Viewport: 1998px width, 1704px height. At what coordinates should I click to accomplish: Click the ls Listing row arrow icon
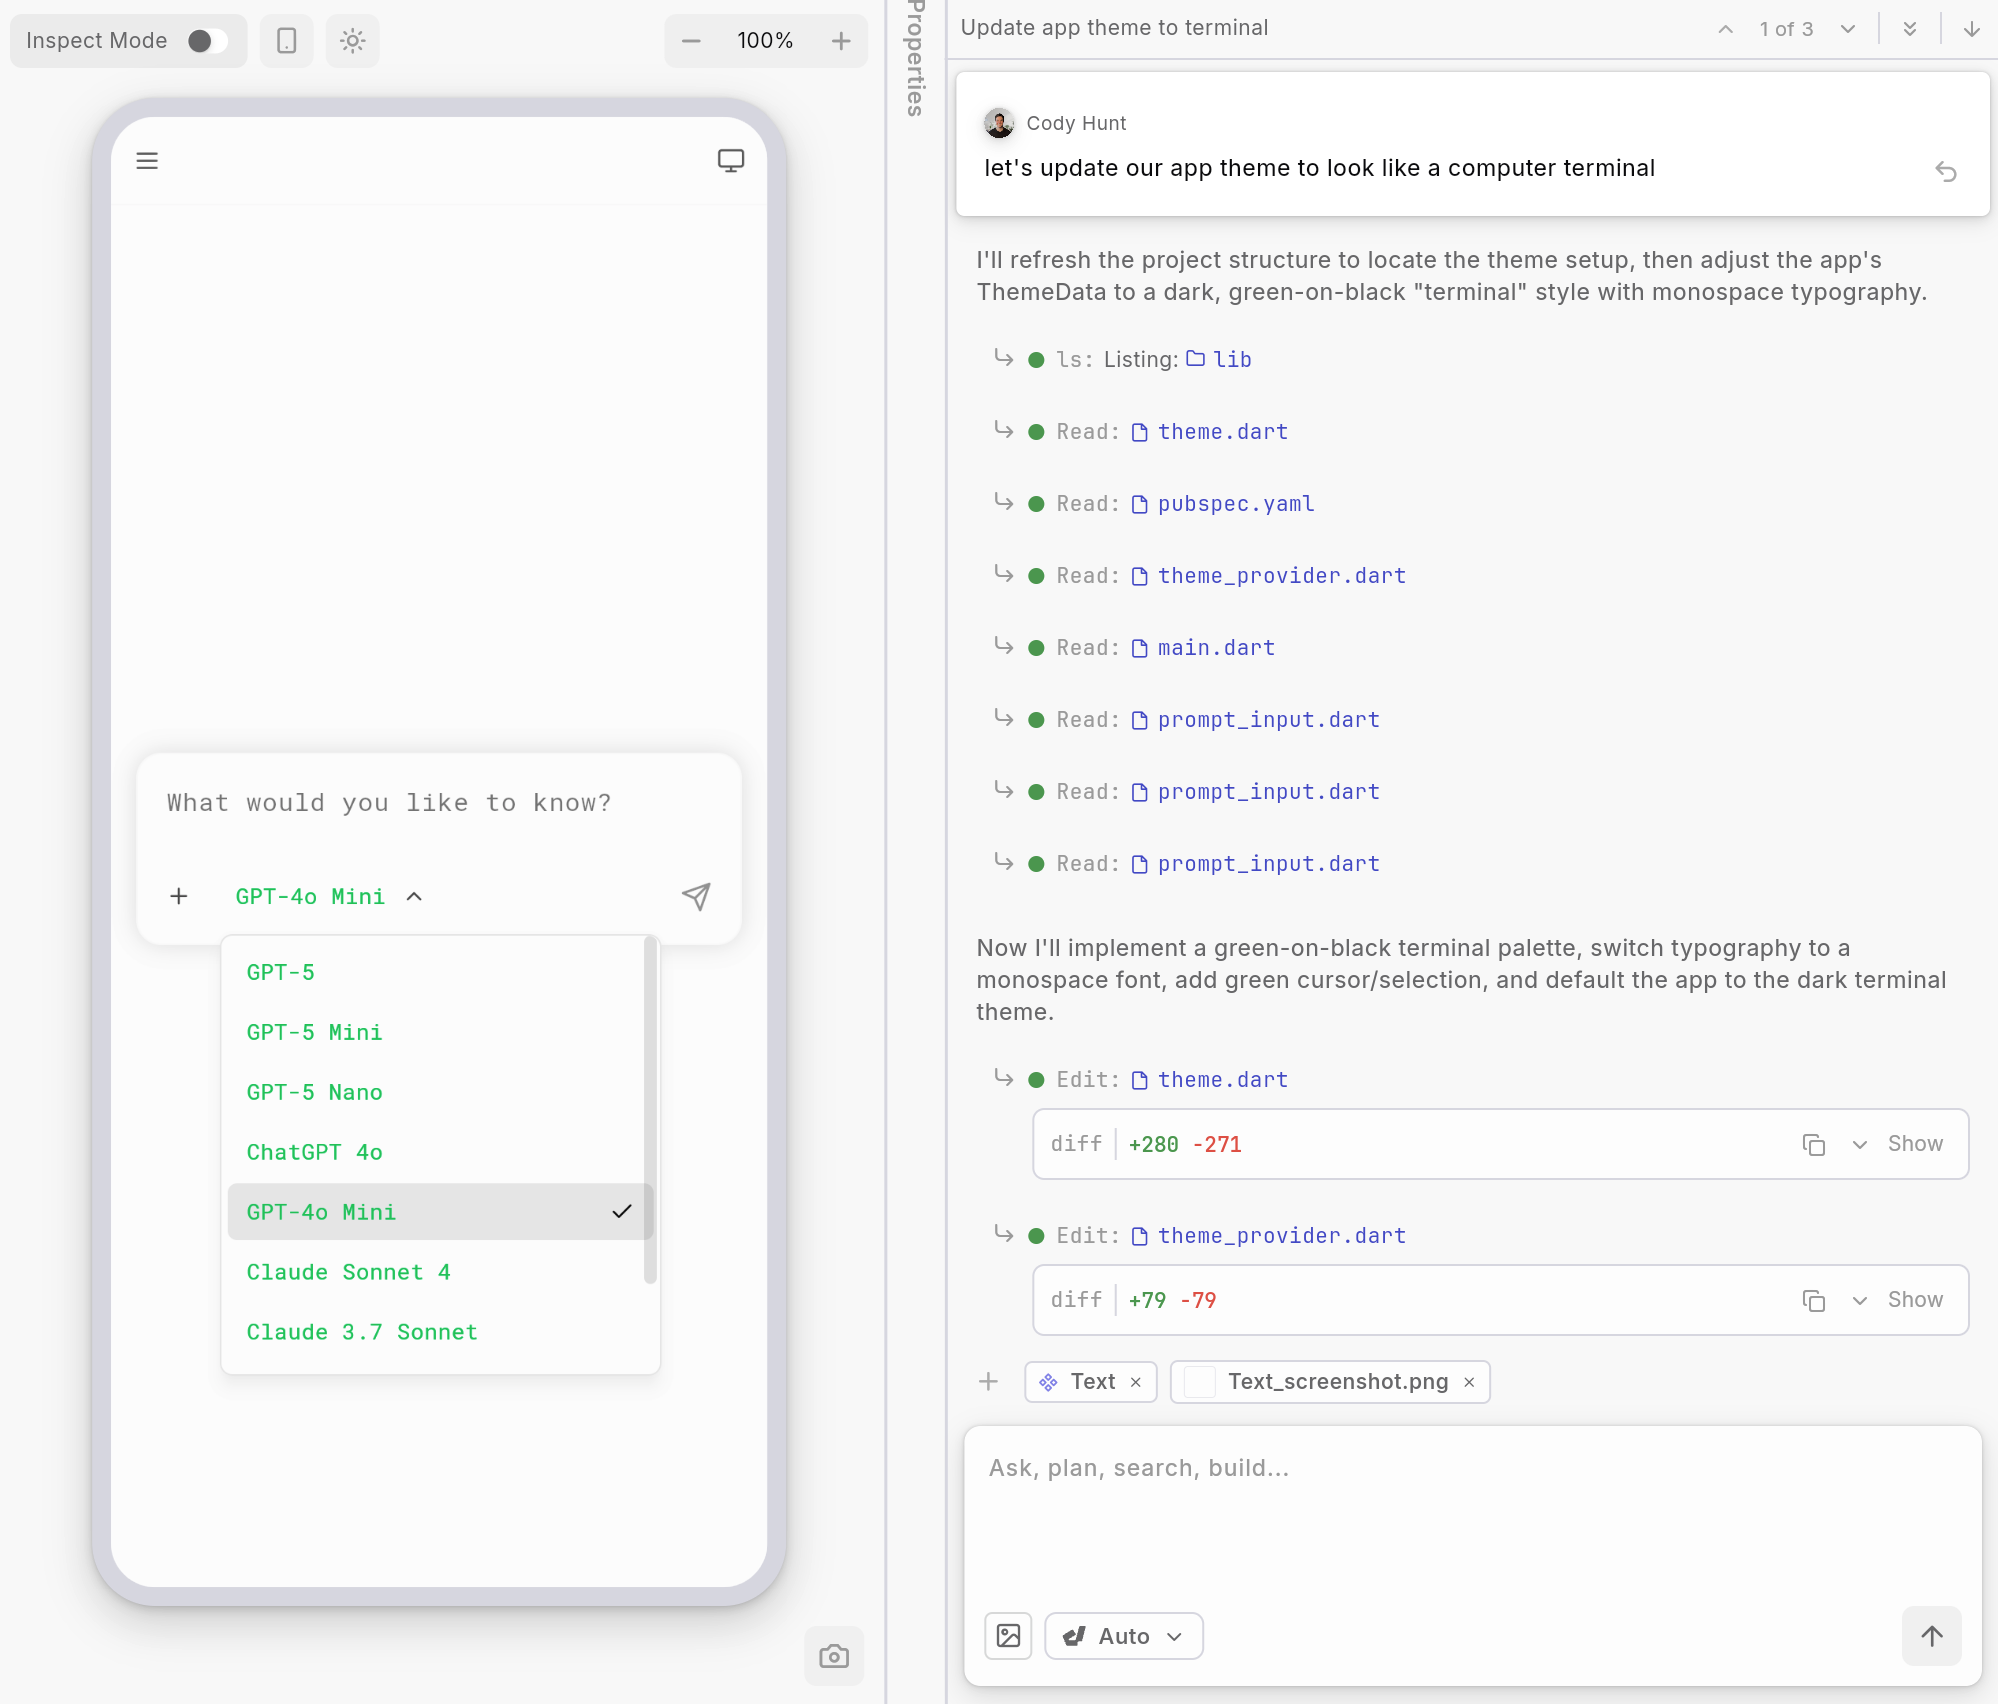[x=1003, y=358]
